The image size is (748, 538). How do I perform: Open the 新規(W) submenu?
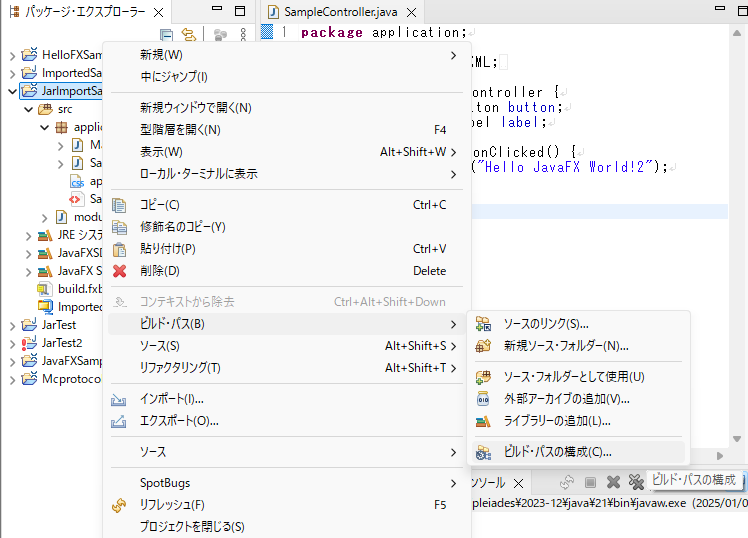coord(286,55)
